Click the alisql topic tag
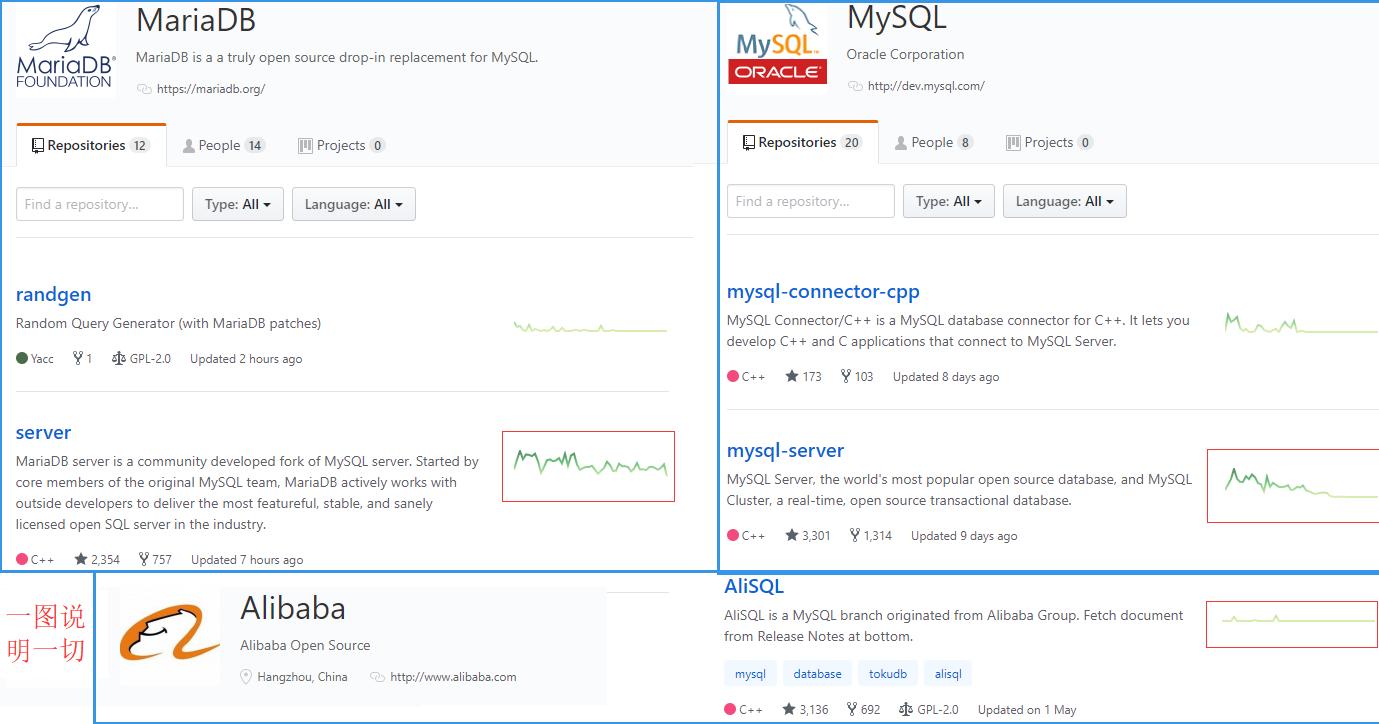The image size is (1379, 724). (948, 674)
